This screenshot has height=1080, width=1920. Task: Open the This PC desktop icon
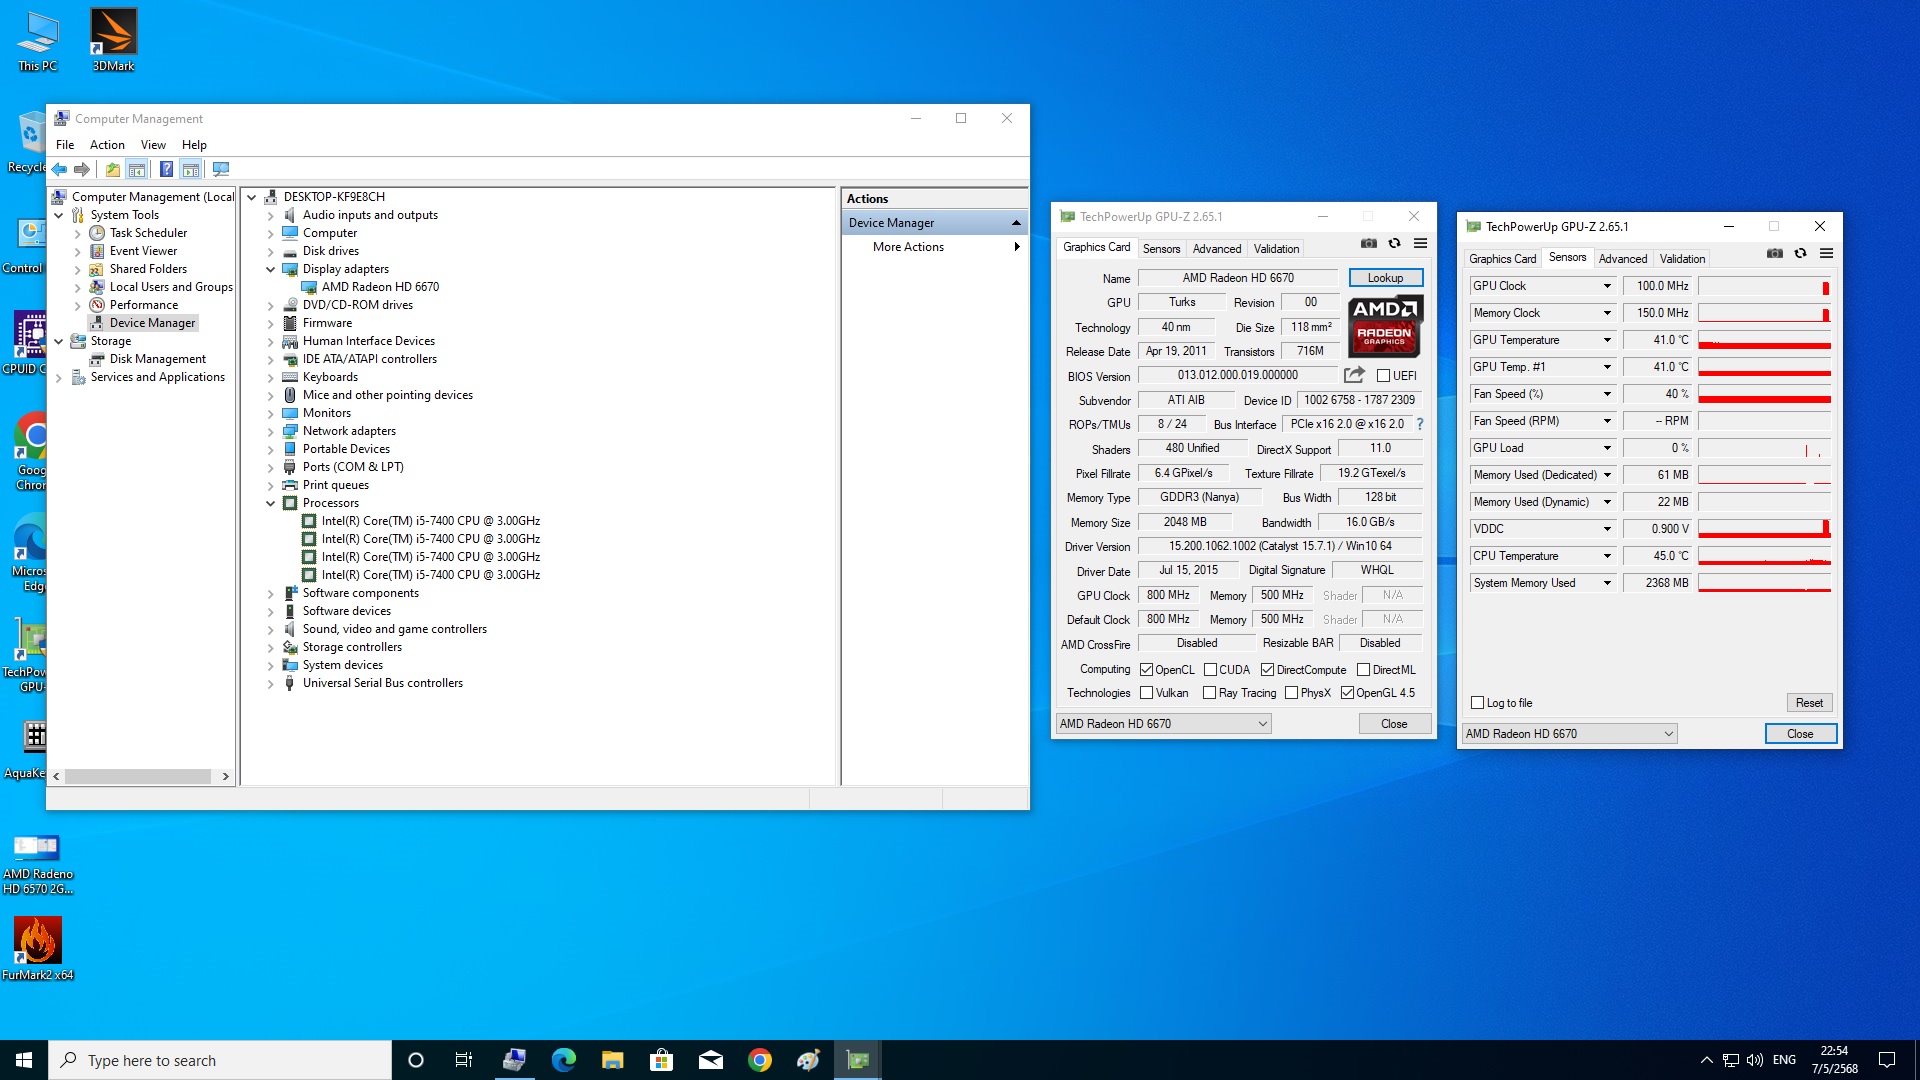point(38,40)
